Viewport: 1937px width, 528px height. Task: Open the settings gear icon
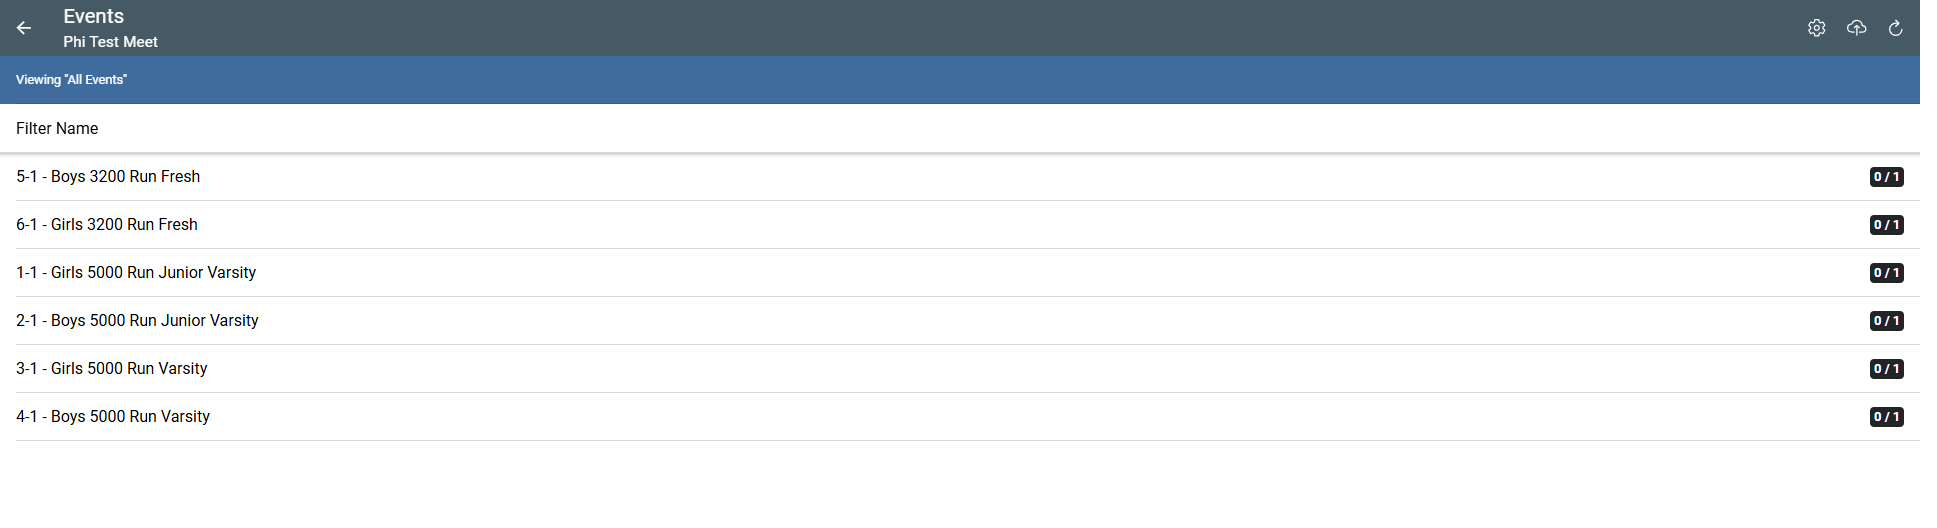pyautogui.click(x=1816, y=28)
